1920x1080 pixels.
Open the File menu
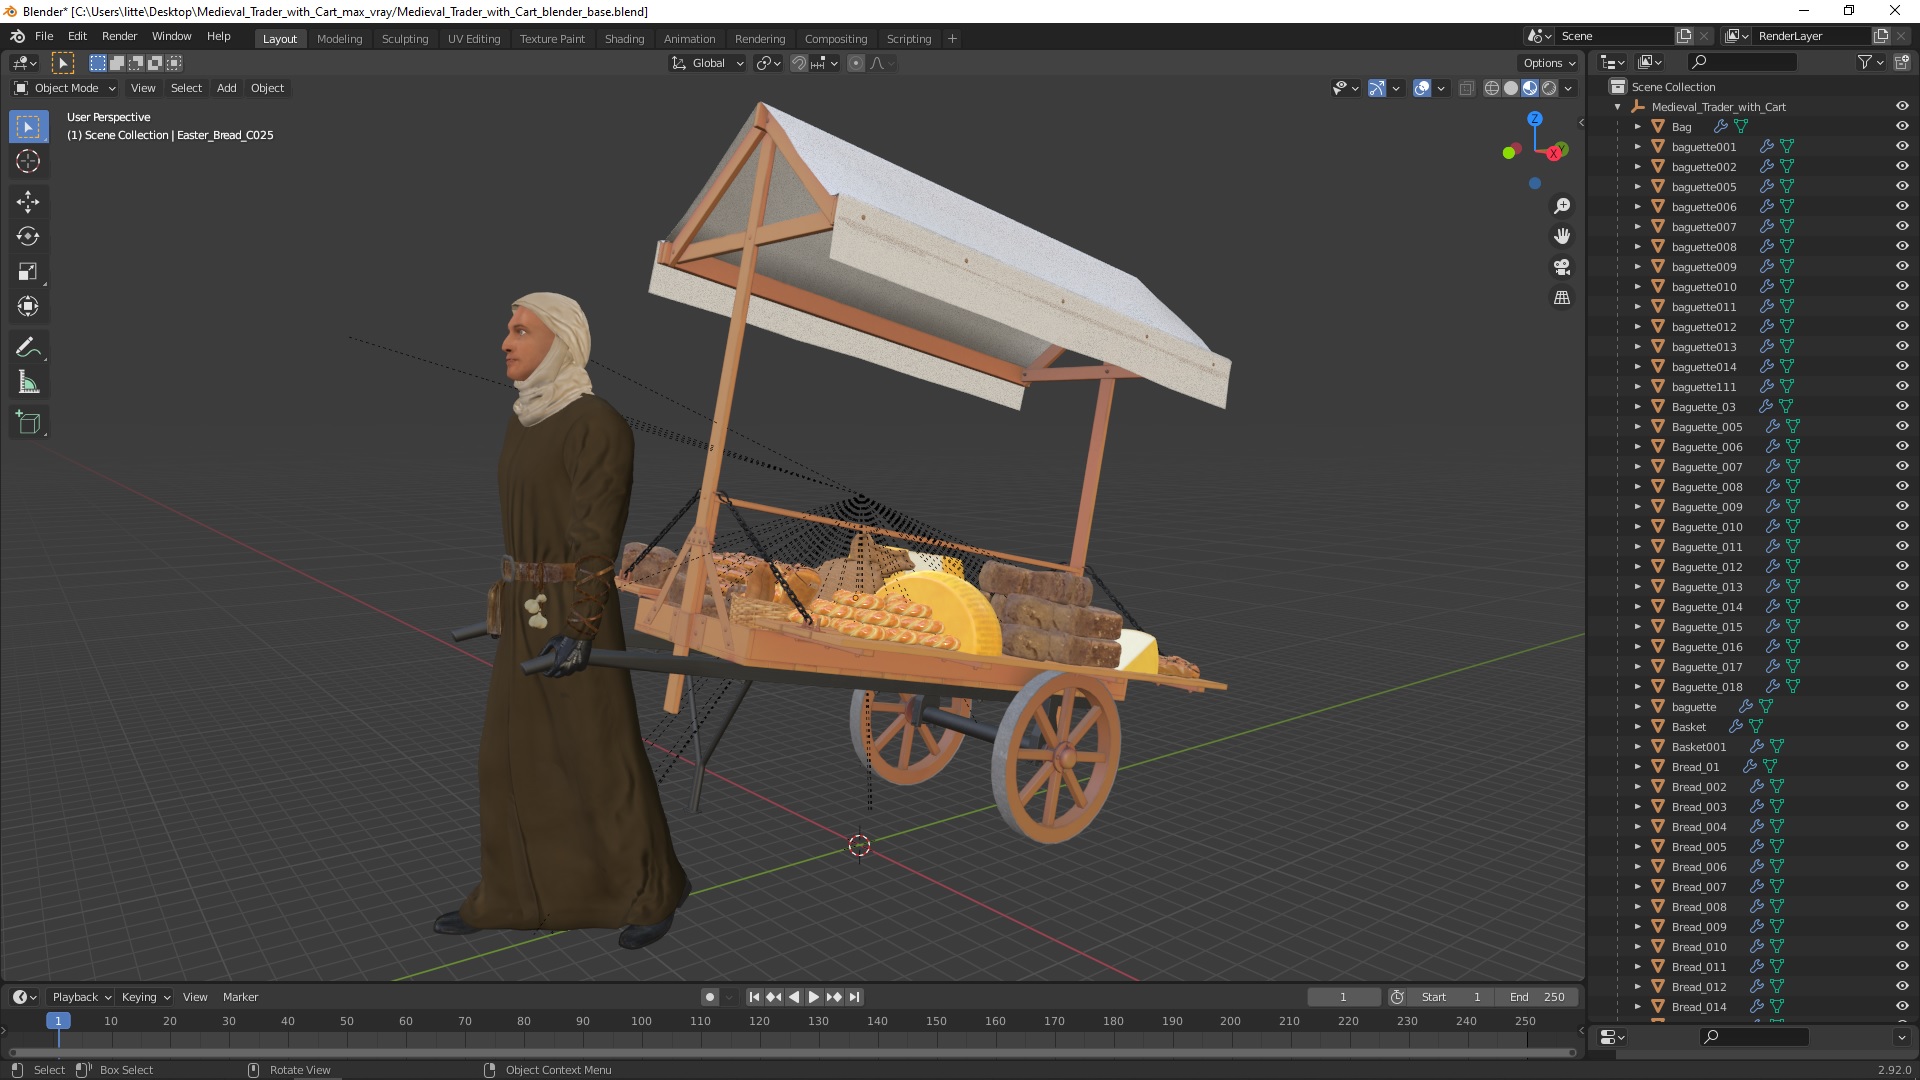44,36
